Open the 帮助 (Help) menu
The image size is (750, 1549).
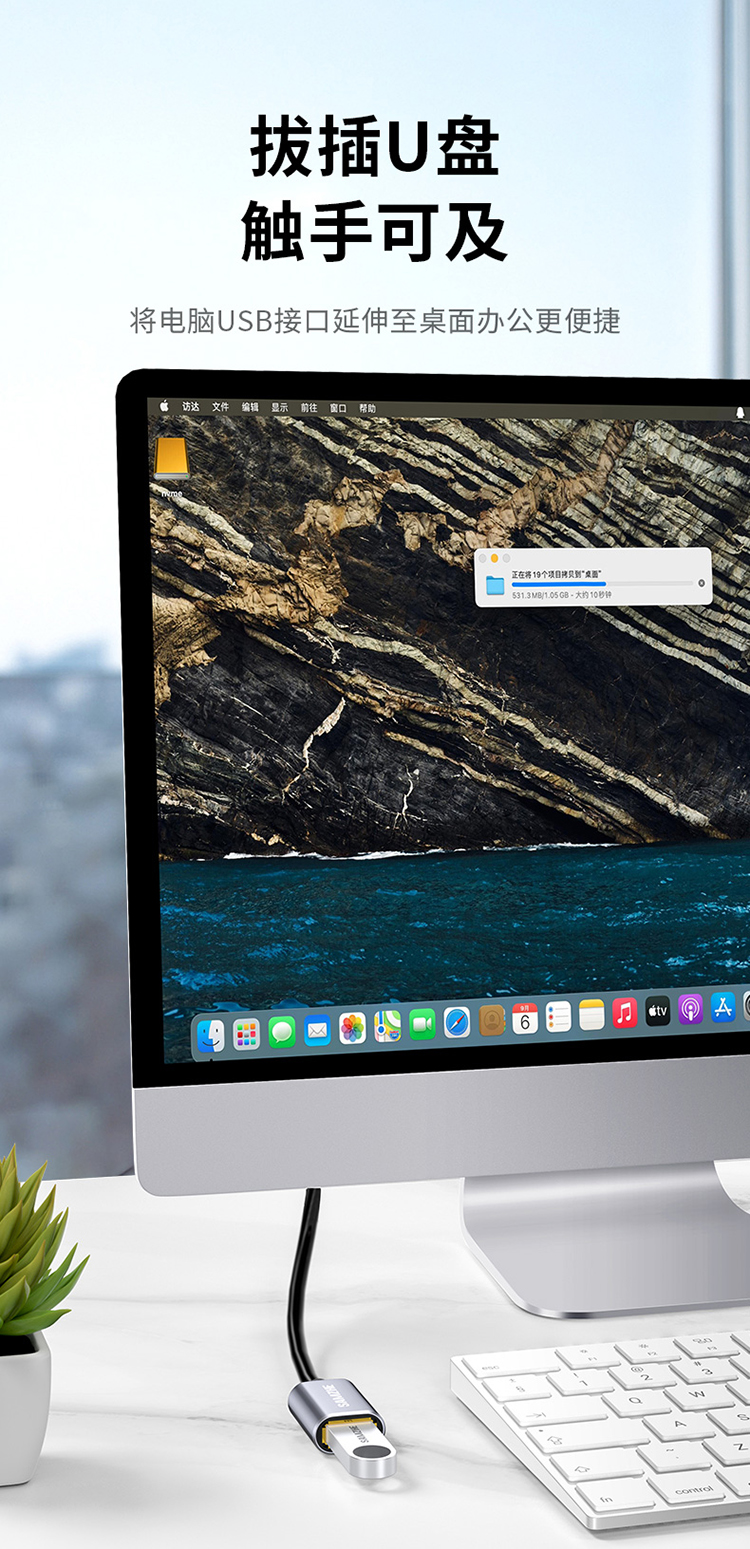[x=368, y=408]
